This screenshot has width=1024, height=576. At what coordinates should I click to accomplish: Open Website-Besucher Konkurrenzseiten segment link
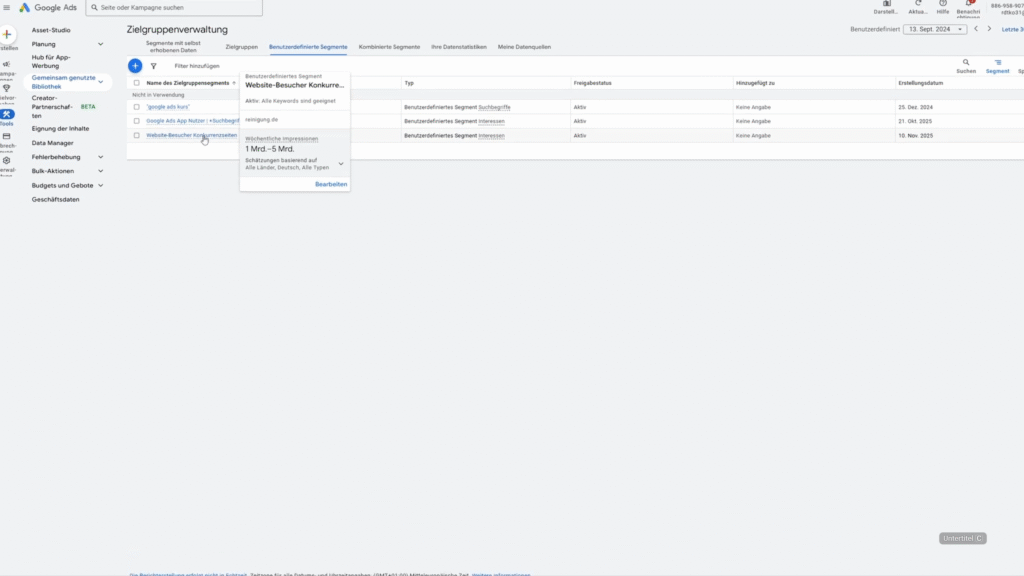[x=191, y=135]
